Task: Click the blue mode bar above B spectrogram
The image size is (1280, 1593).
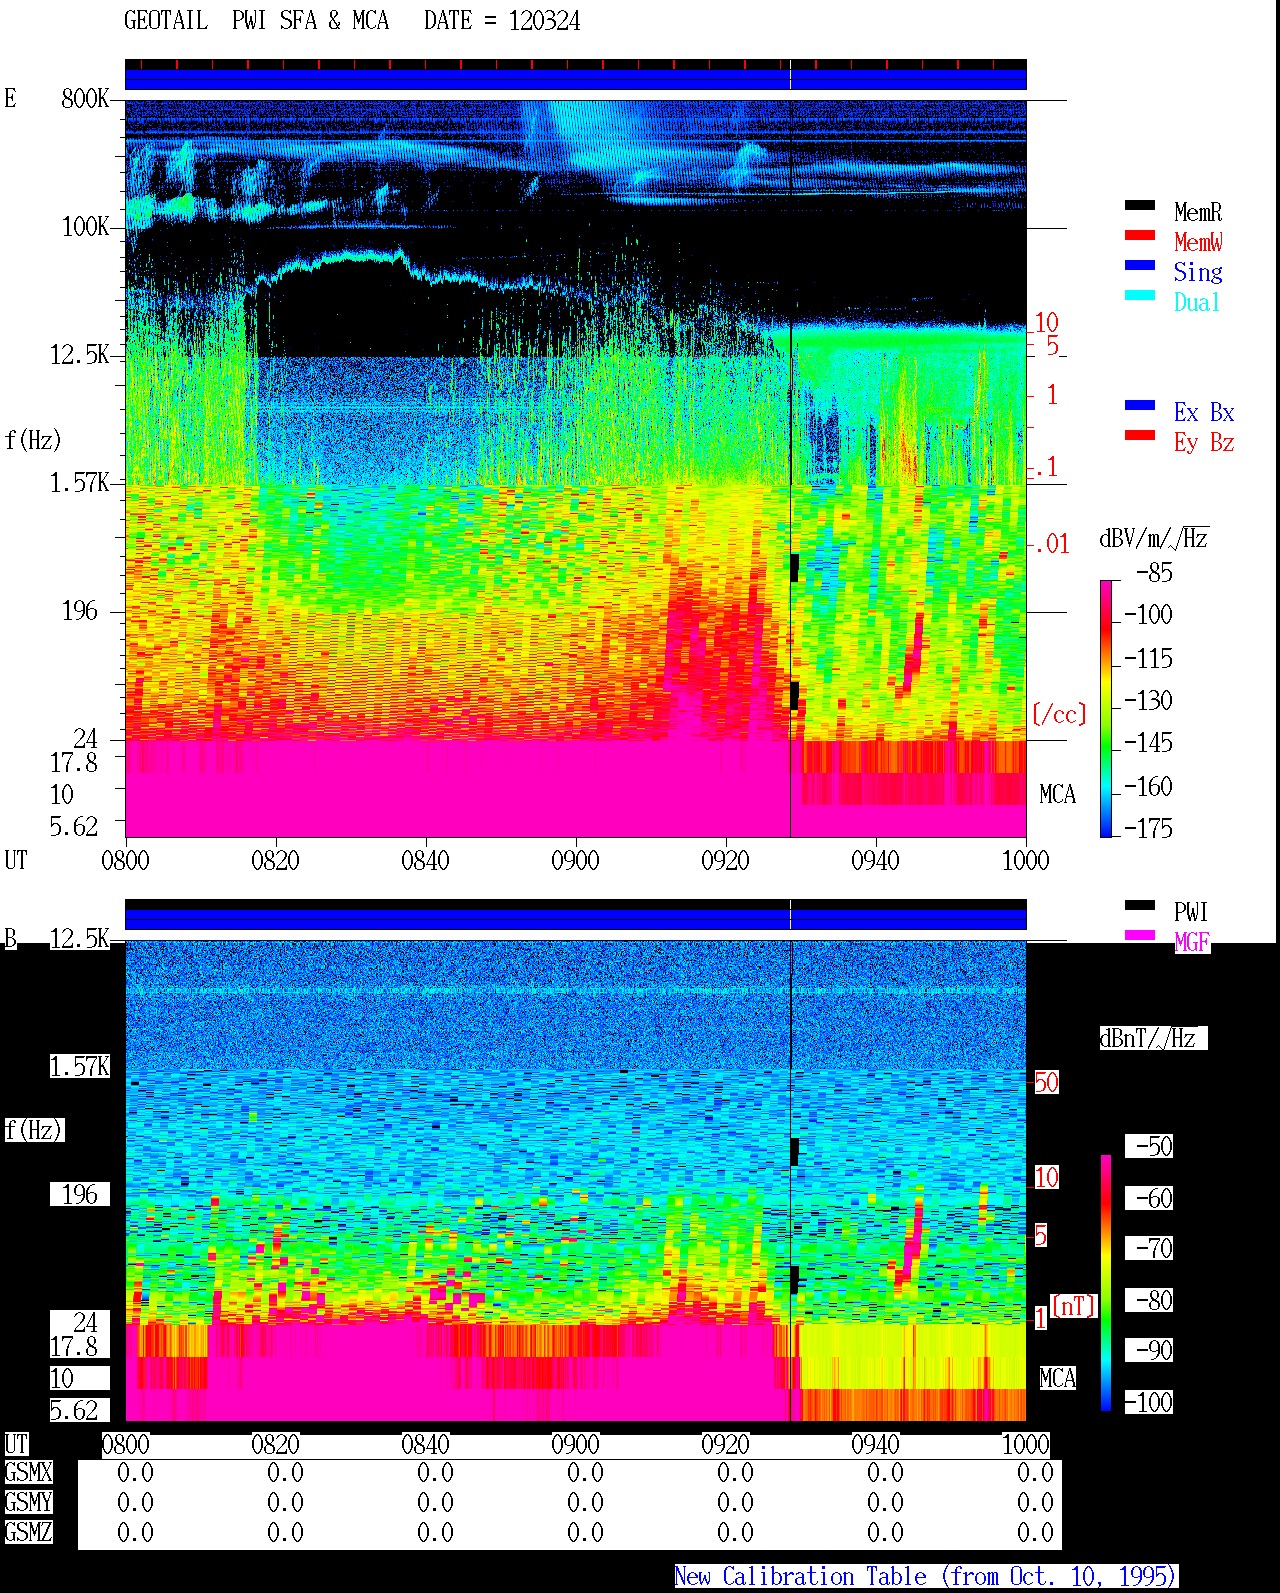Action: [575, 918]
